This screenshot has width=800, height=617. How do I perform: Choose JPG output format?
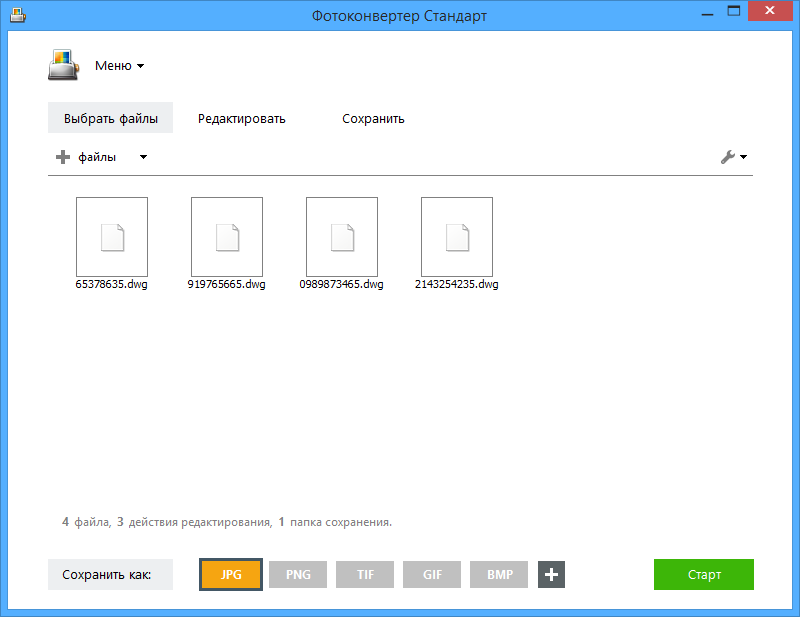(231, 575)
